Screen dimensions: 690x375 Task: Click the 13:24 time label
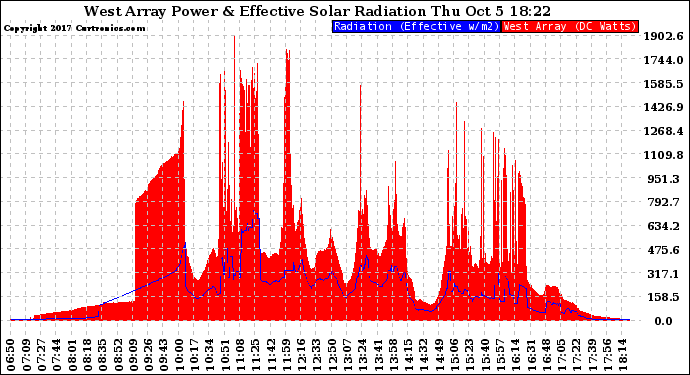363,355
